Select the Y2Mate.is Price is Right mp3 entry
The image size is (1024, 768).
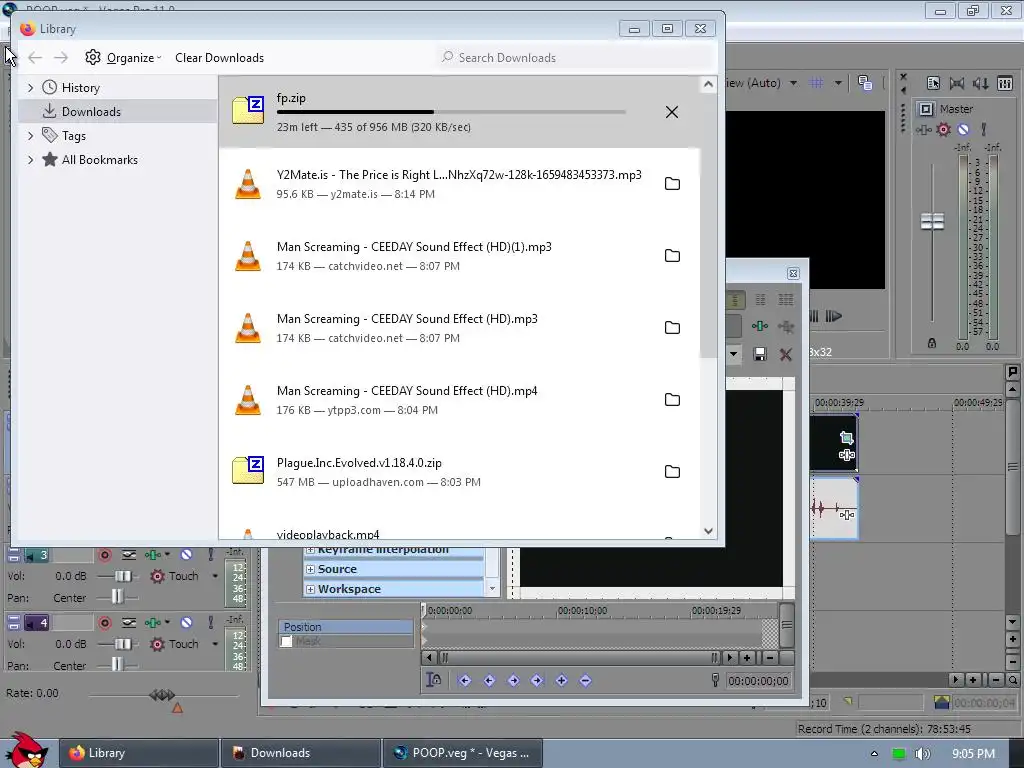click(459, 184)
